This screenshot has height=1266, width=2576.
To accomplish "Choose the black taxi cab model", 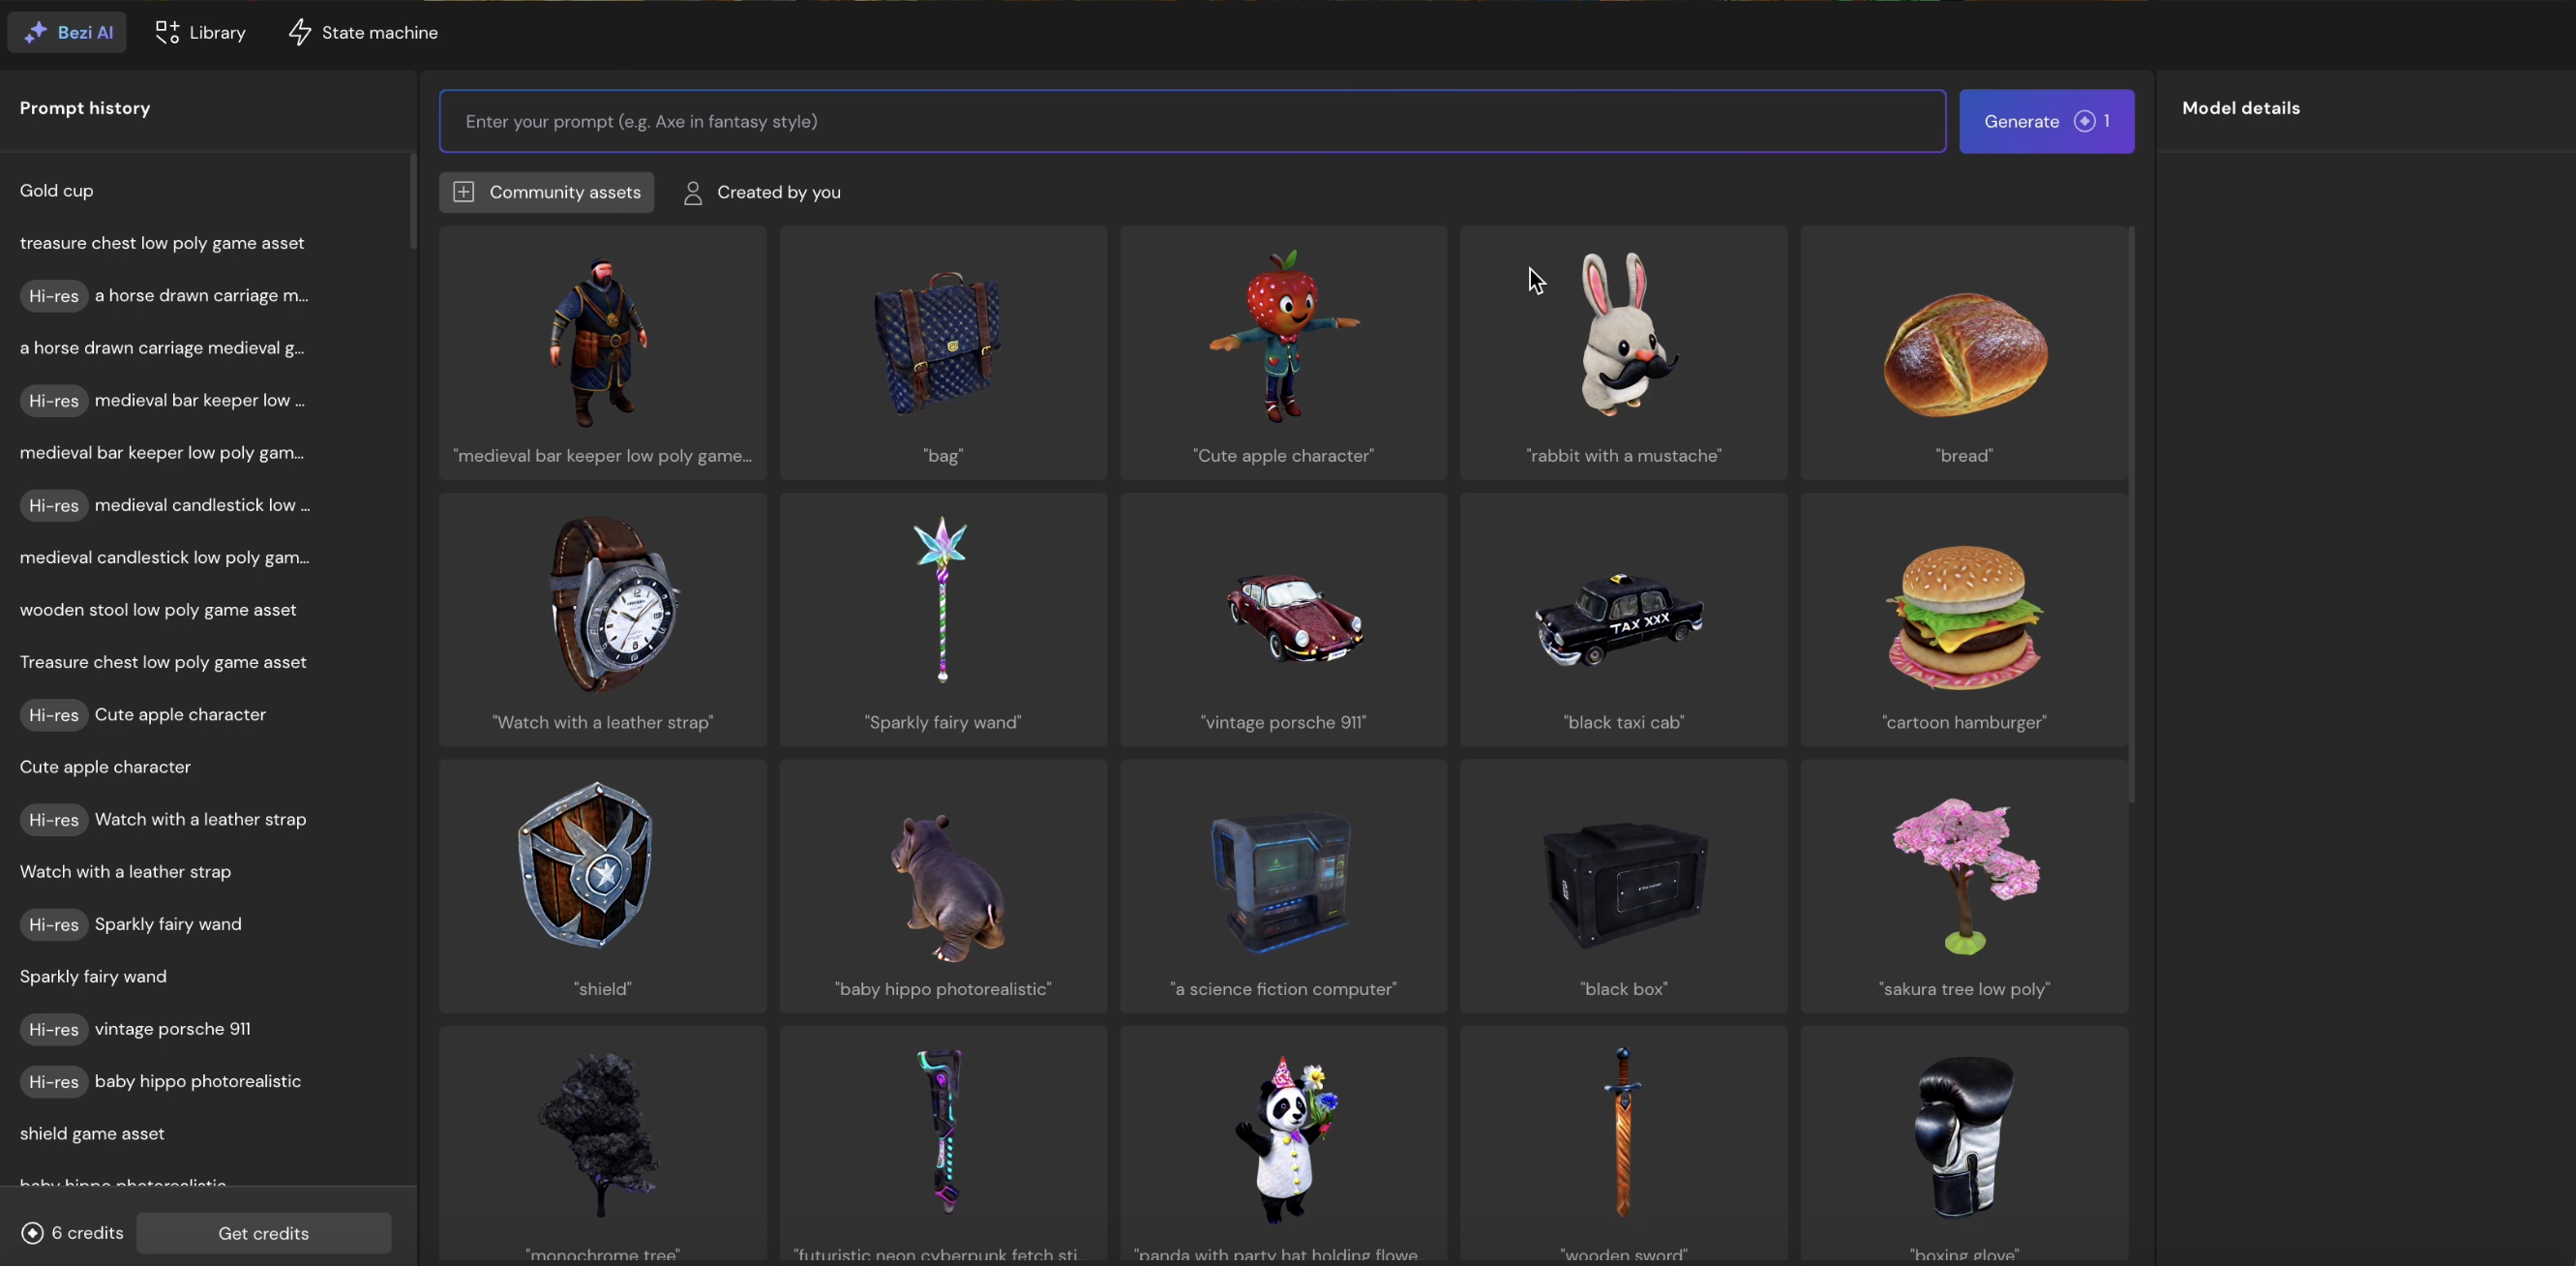I will click(x=1623, y=618).
